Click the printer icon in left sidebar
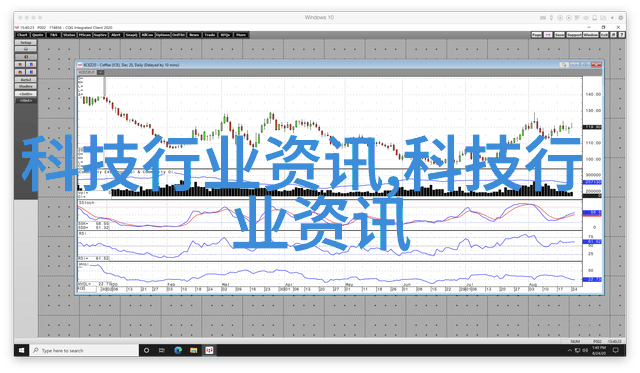The width and height of the screenshot is (640, 373). coord(26,49)
